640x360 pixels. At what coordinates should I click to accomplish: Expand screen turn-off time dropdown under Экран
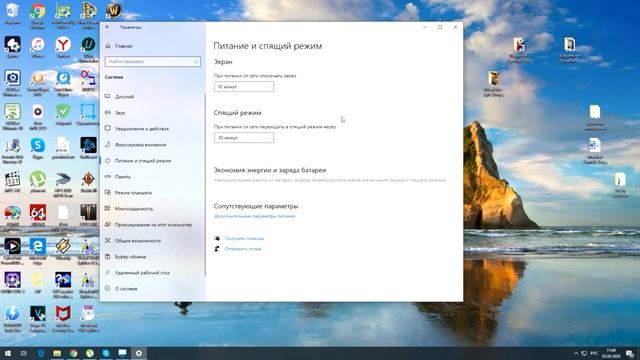point(244,87)
